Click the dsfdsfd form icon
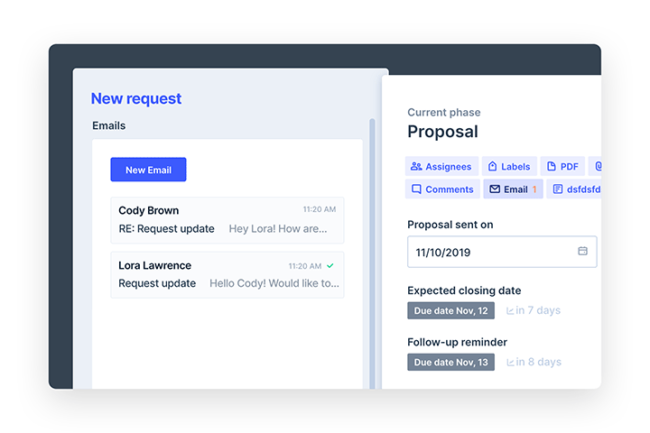The height and width of the screenshot is (433, 650). (x=557, y=189)
